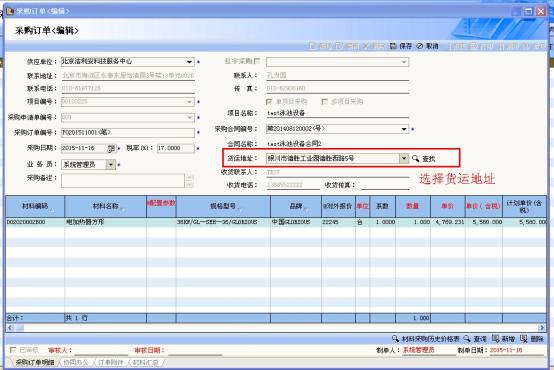Viewport: 554px width, 370px height.
Task: Click the 4,769.231 unit price cell
Action: (x=448, y=222)
